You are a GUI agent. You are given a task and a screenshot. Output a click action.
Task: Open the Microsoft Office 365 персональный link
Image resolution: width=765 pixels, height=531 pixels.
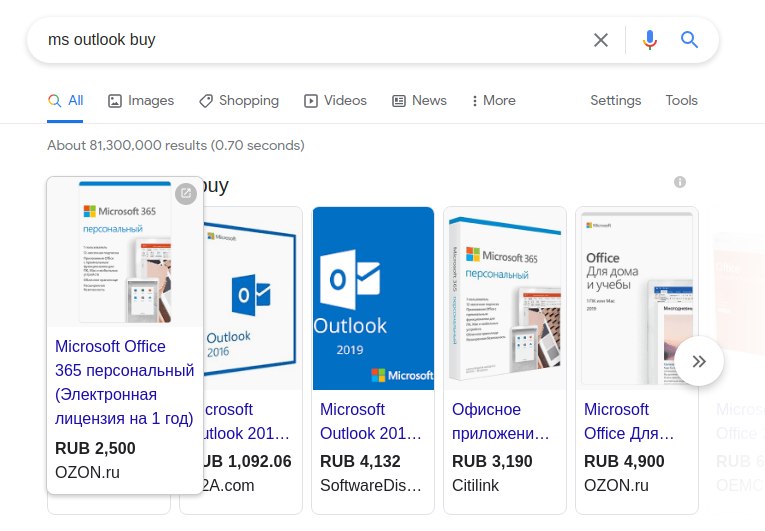point(124,382)
